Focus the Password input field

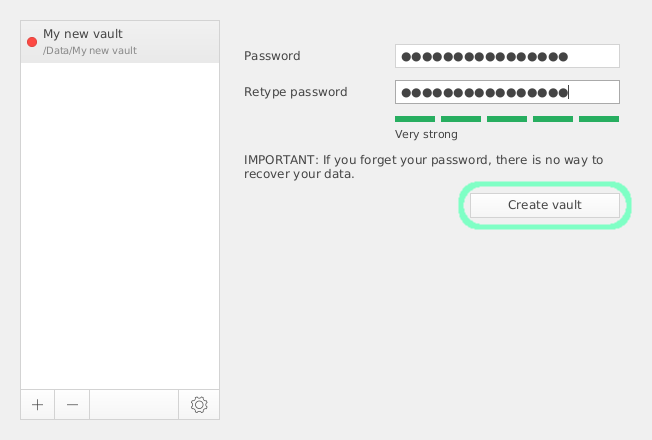pos(507,56)
